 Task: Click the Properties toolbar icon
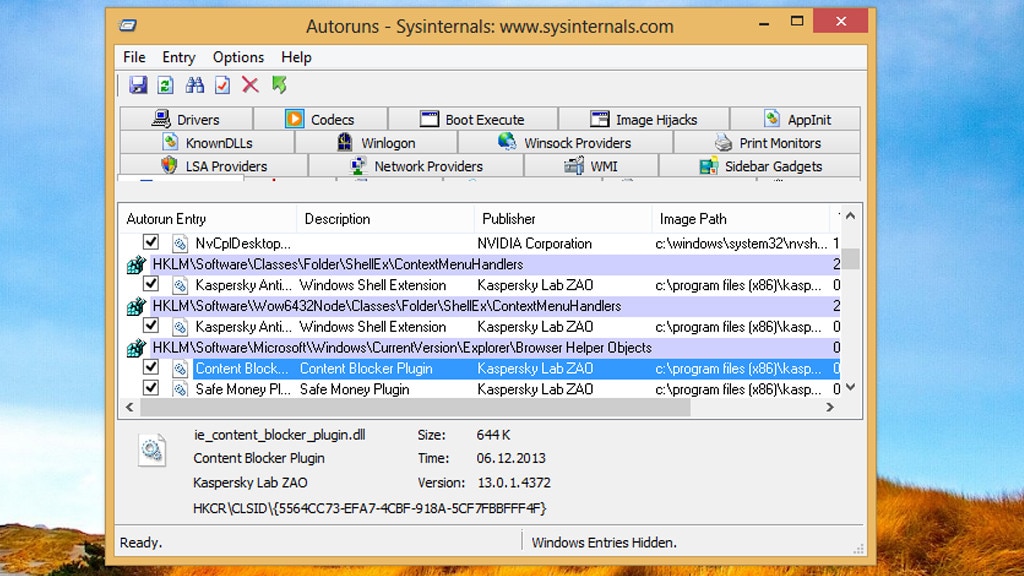[x=222, y=86]
